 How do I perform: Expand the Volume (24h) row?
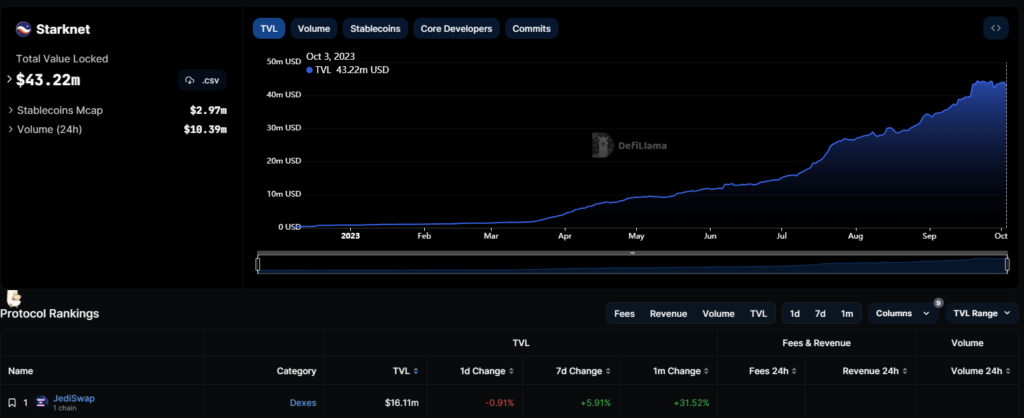click(x=11, y=129)
